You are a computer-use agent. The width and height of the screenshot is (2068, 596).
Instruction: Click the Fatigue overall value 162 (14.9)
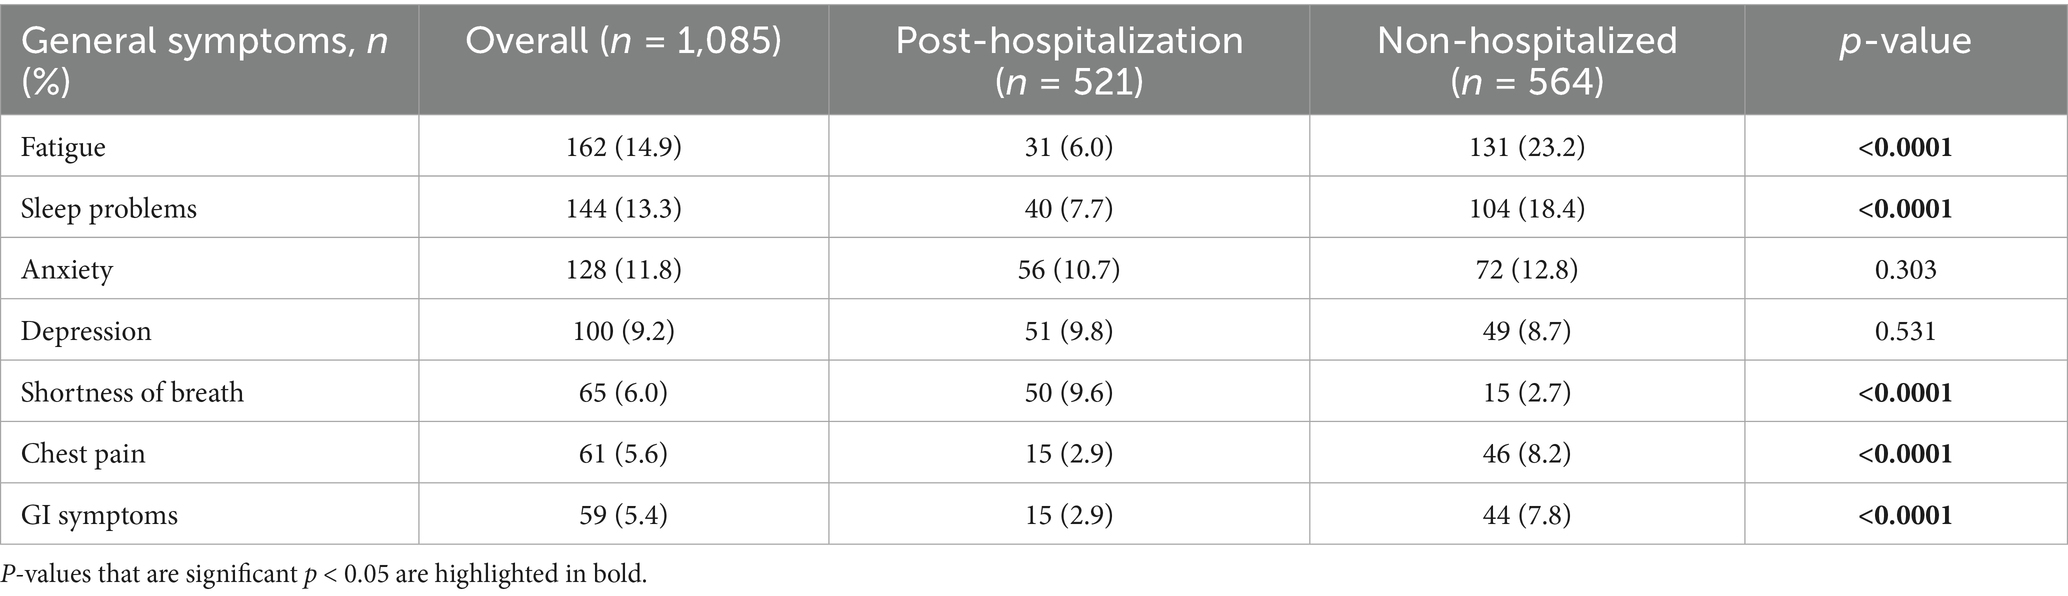[x=623, y=147]
